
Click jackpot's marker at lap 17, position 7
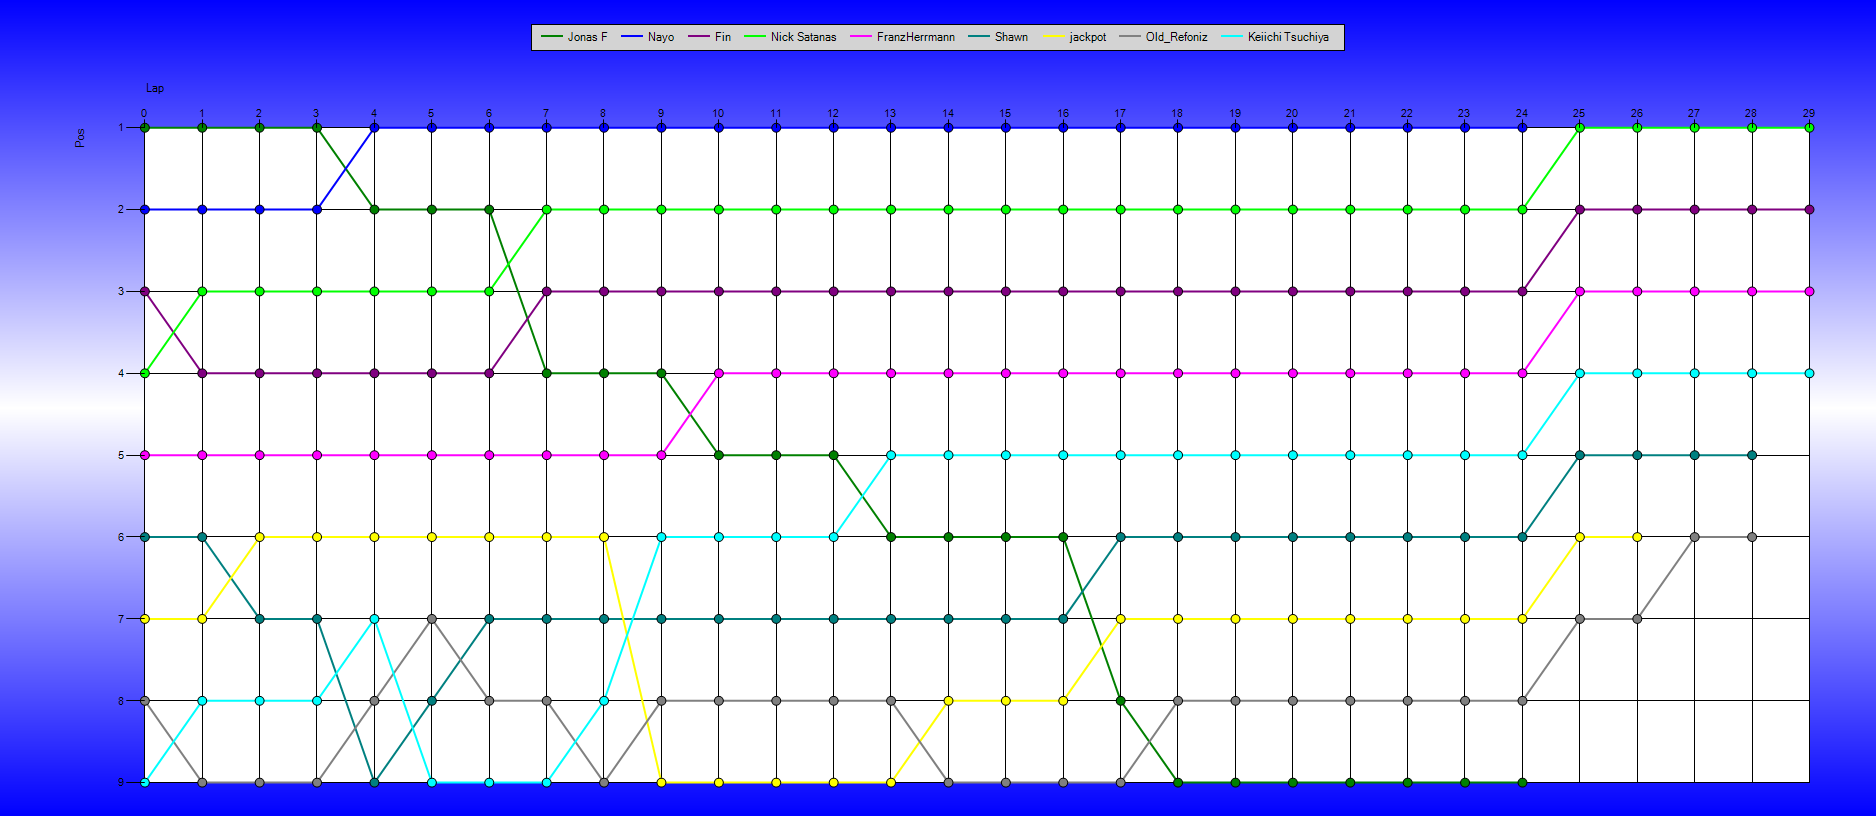click(1120, 619)
